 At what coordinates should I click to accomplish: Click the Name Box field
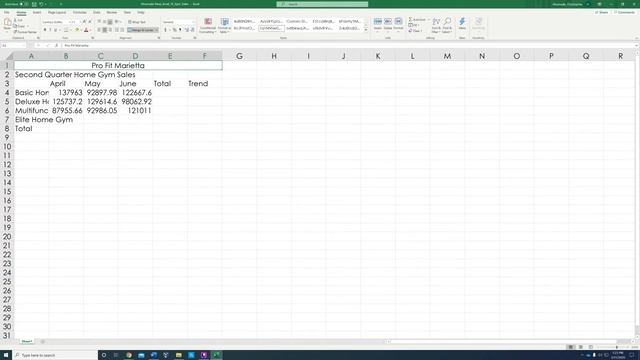(x=13, y=46)
